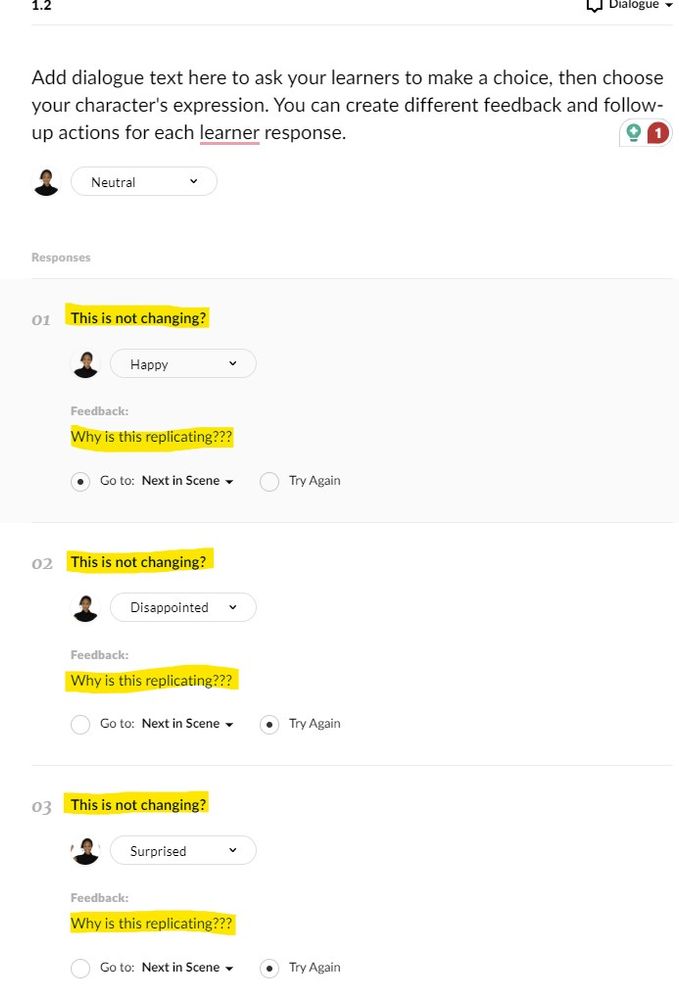Select 'Try Again' radio in response 01
Image resolution: width=679 pixels, height=998 pixels.
pyautogui.click(x=269, y=481)
